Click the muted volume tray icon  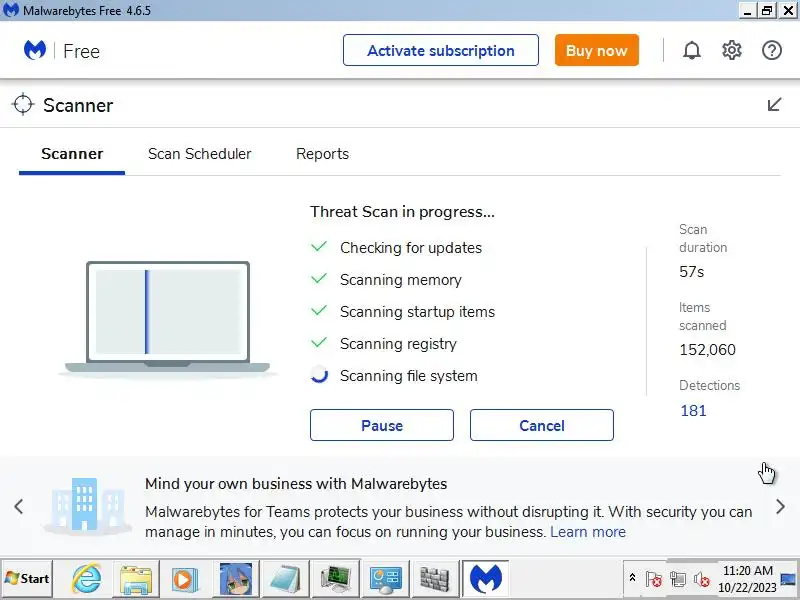tap(702, 579)
